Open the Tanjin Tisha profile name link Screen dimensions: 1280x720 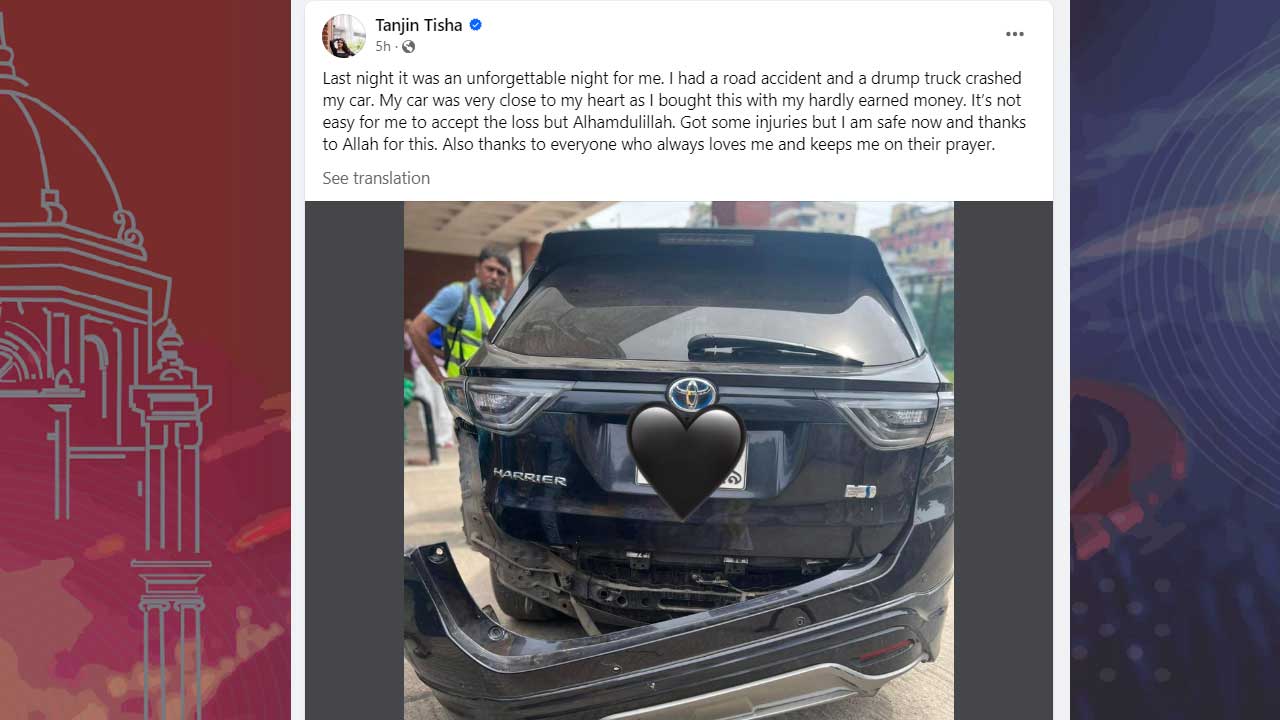419,25
